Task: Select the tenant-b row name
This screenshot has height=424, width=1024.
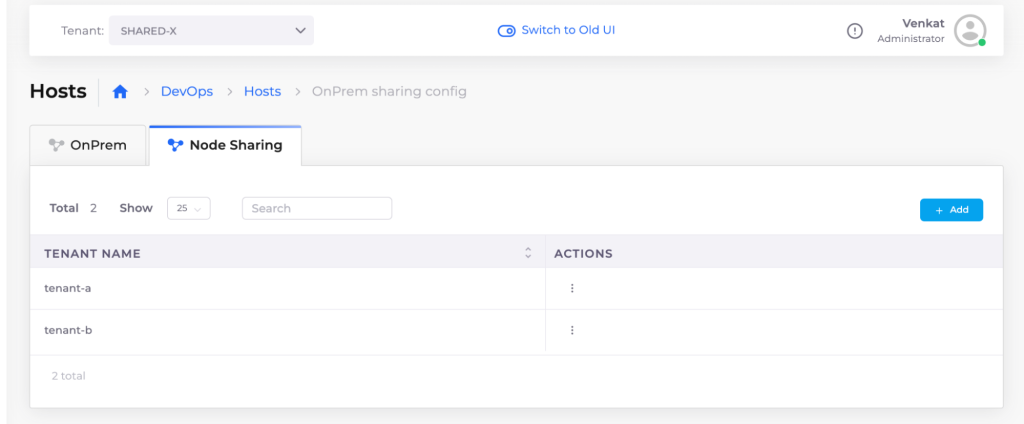Action: pyautogui.click(x=68, y=330)
